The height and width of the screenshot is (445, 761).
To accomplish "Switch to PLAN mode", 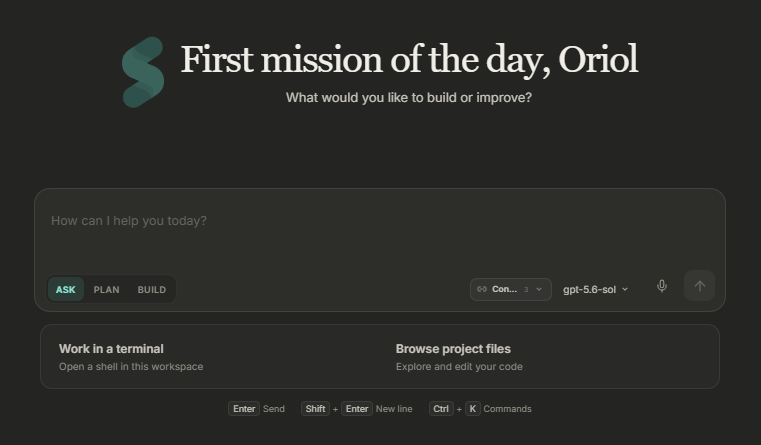I will 106,290.
